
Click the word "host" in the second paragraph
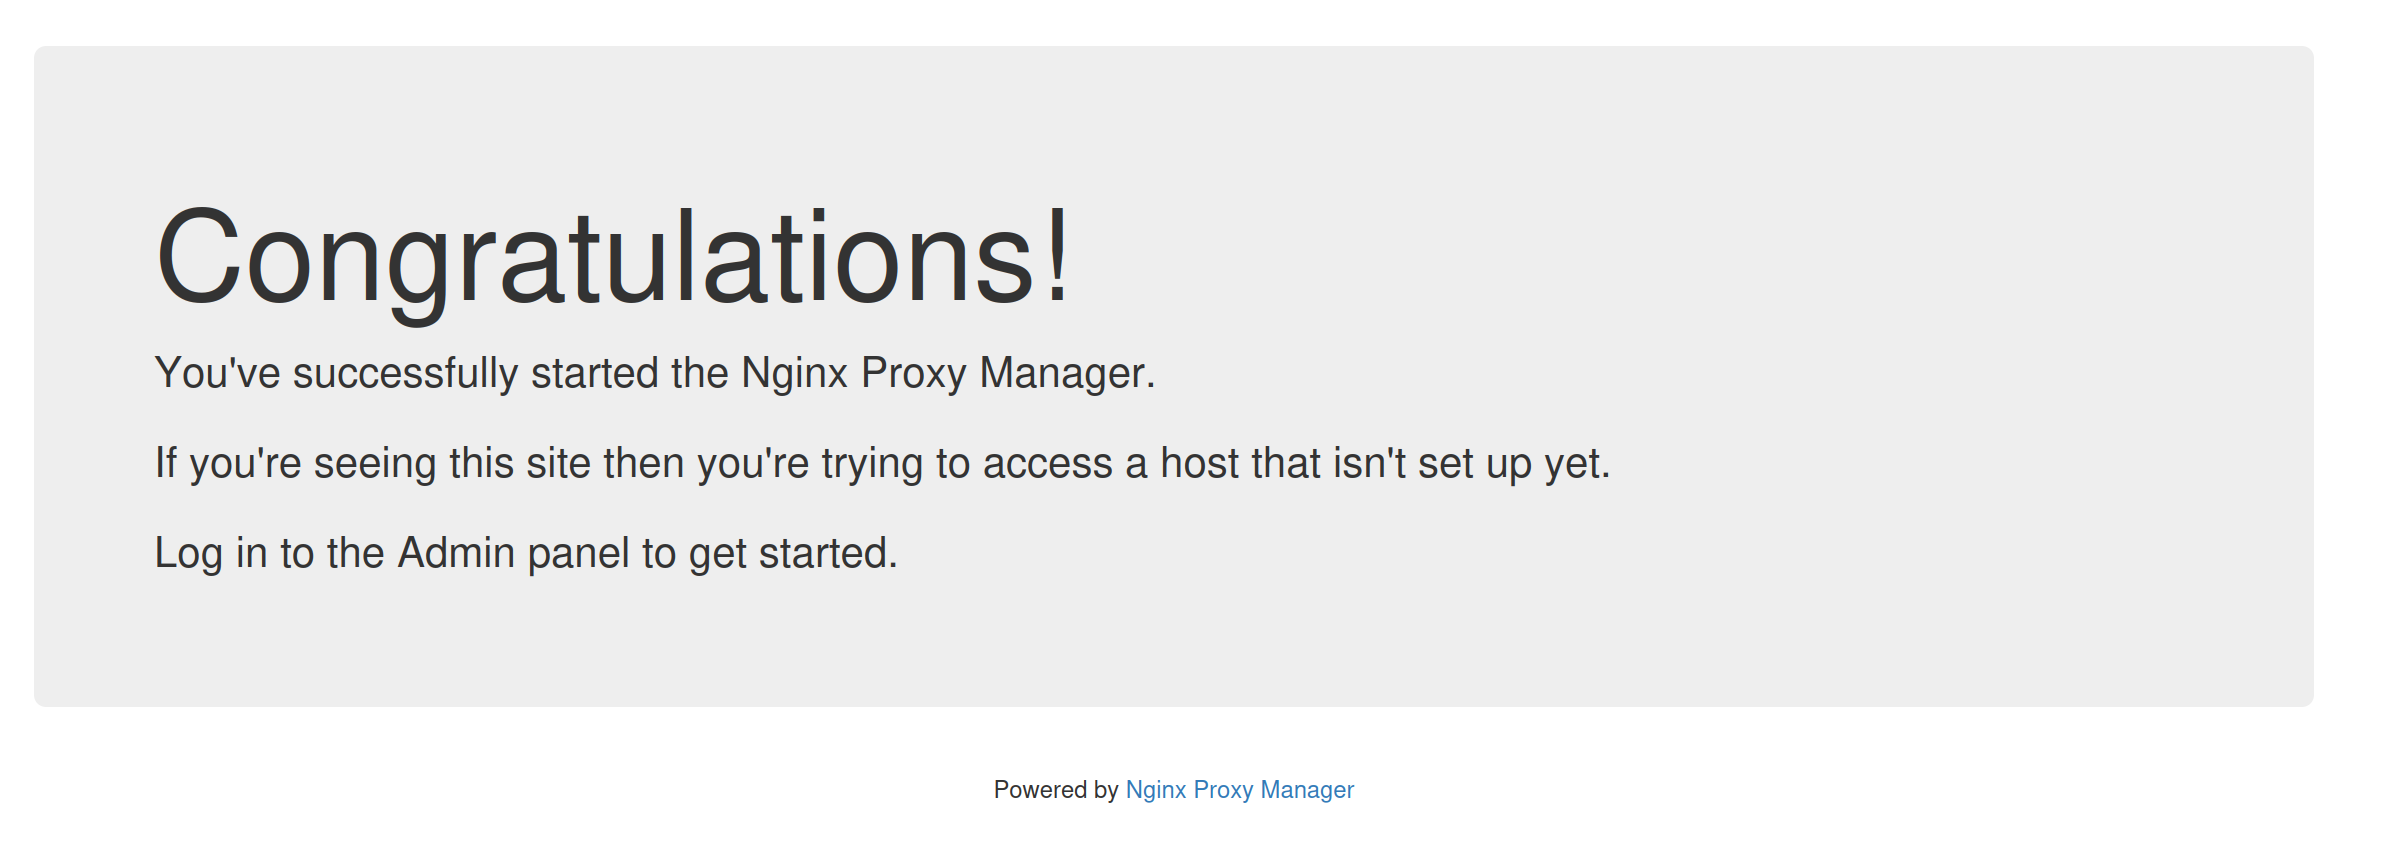click(1199, 463)
